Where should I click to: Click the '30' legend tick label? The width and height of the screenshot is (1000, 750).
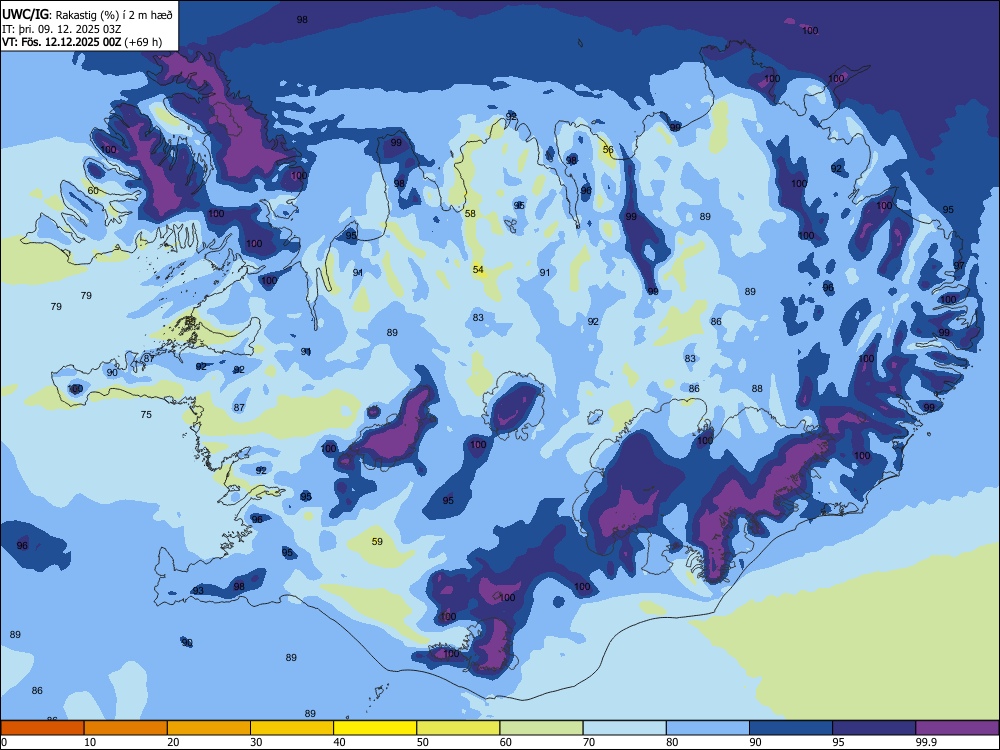(256, 742)
